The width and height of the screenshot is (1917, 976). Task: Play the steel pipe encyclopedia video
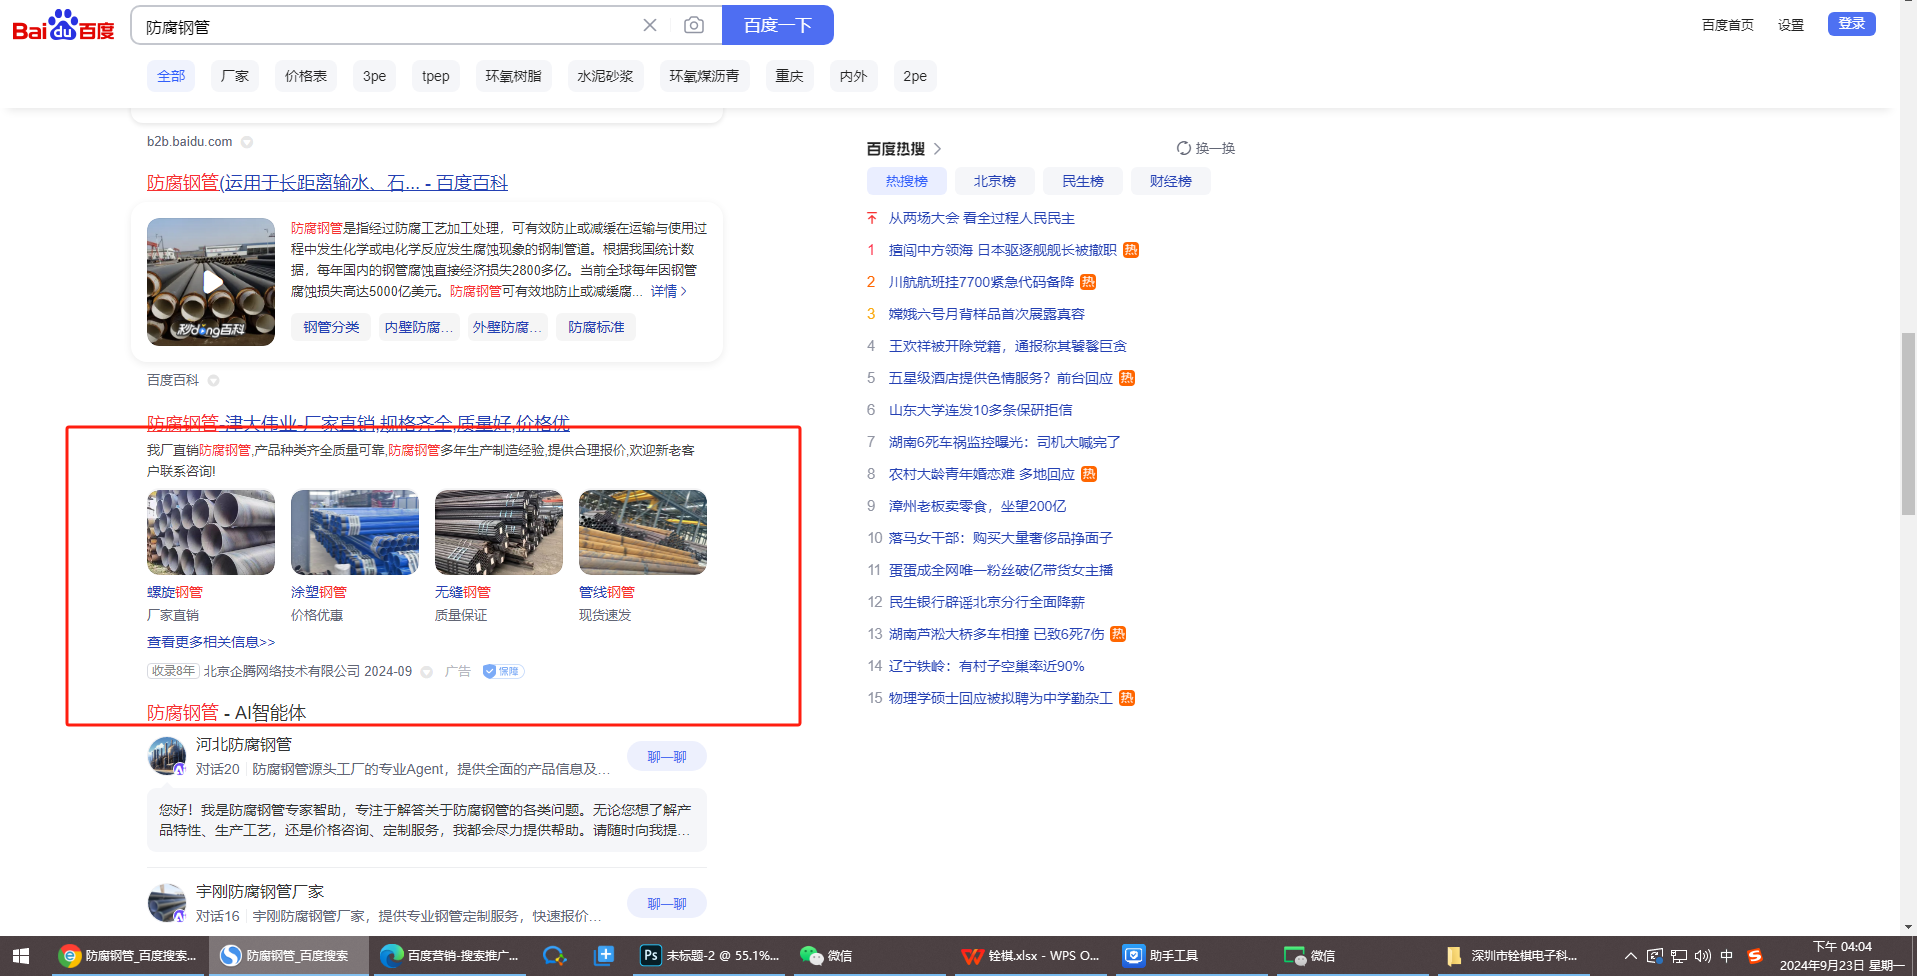click(x=211, y=282)
